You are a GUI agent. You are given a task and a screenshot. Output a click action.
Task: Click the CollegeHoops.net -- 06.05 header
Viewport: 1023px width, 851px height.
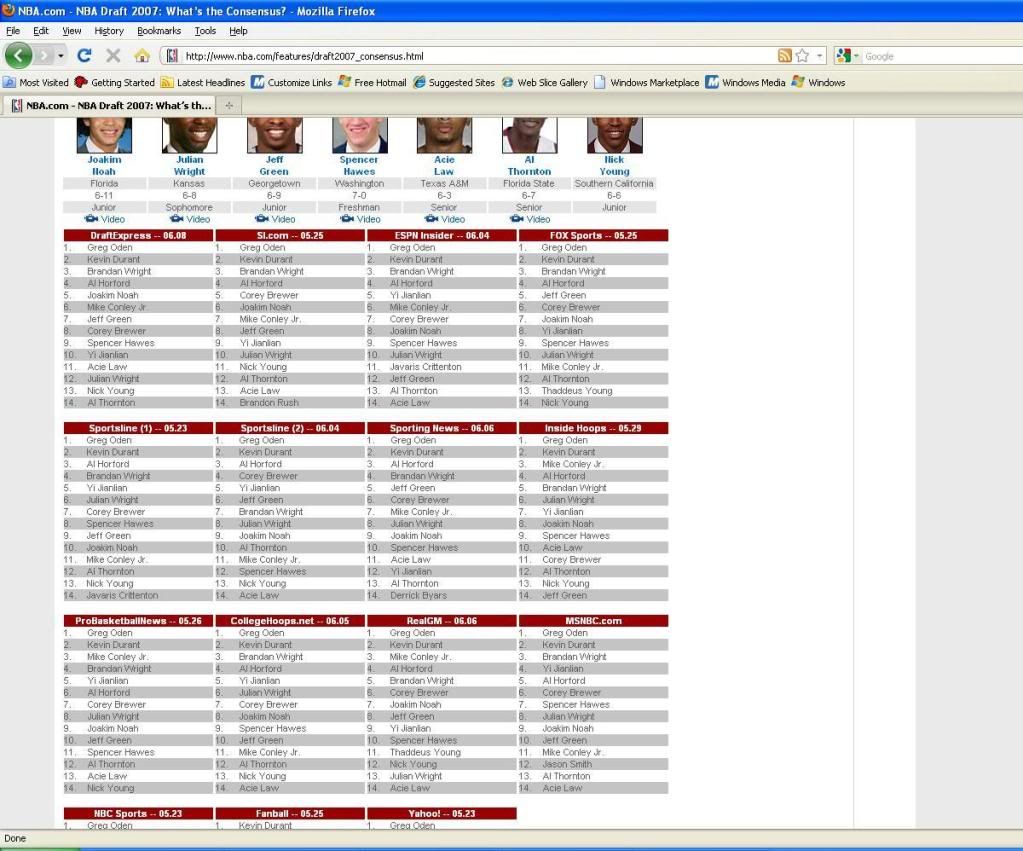click(290, 621)
